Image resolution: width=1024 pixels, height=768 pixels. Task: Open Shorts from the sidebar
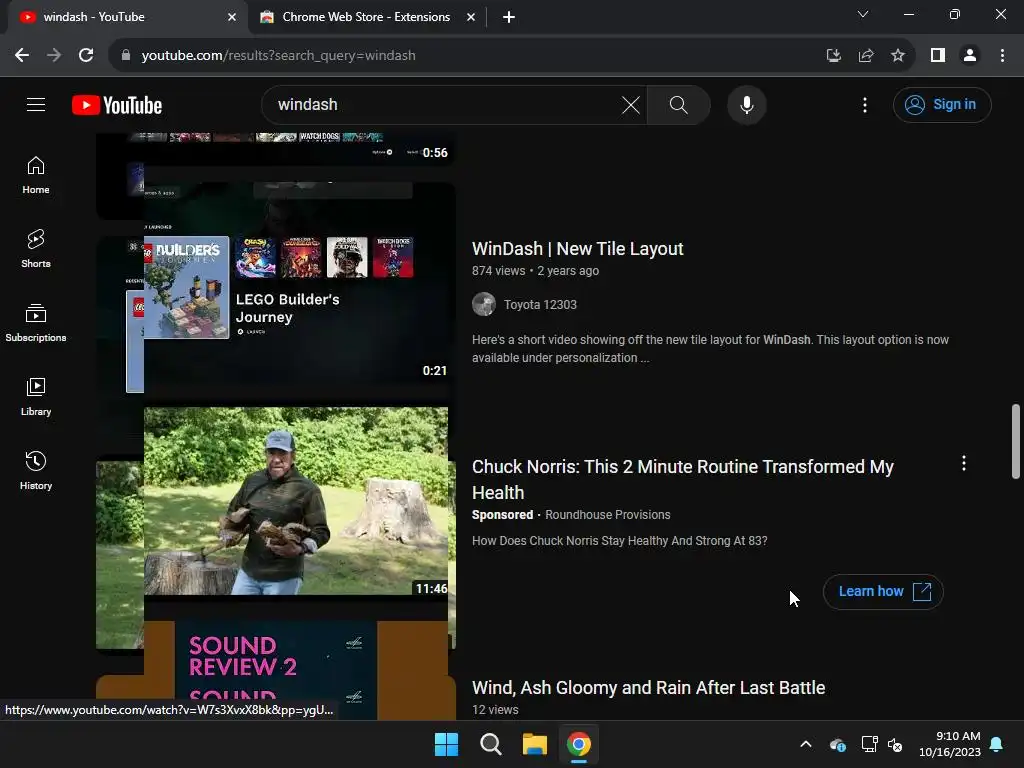click(36, 249)
